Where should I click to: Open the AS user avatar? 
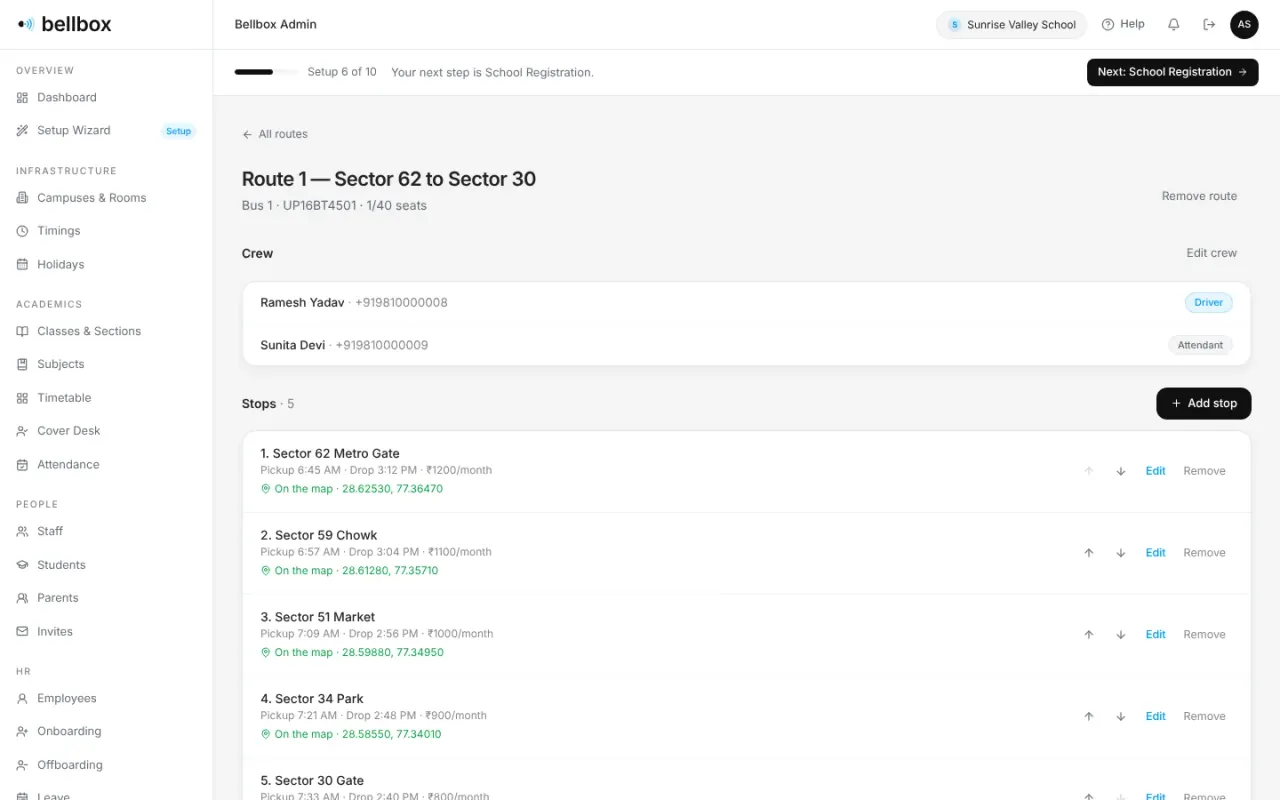coord(1244,25)
